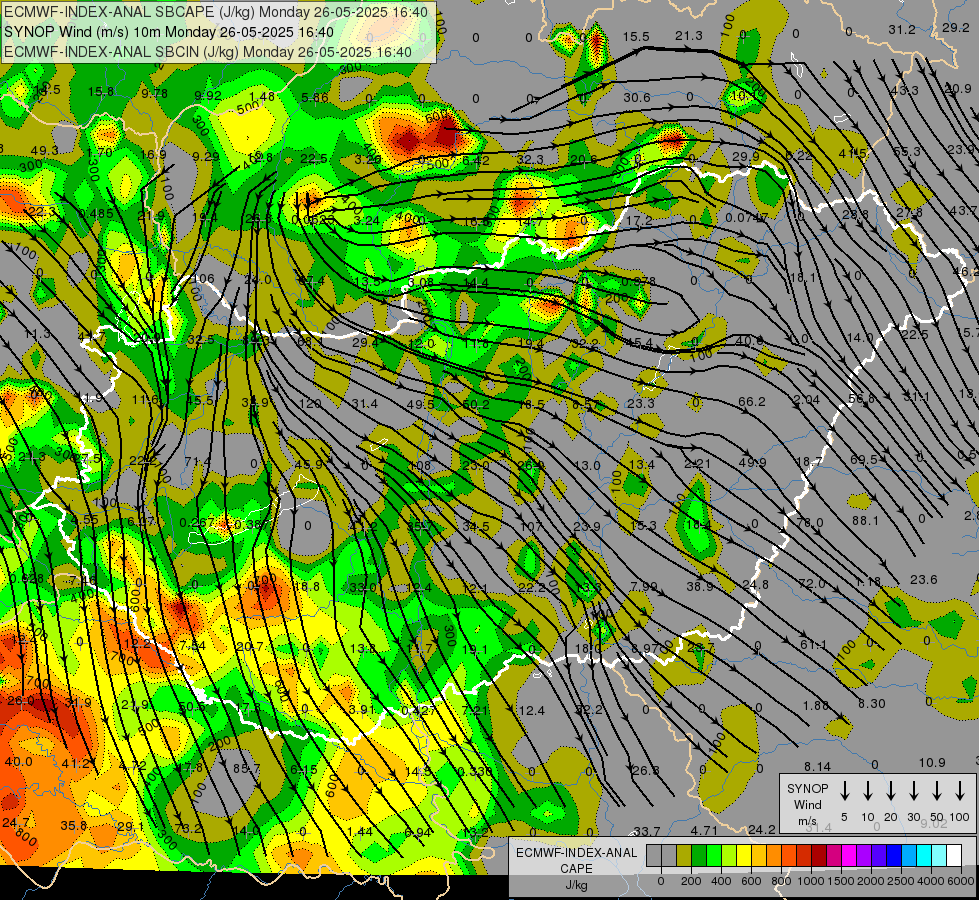Pick the dark red swatch above the 1000–1500 range
The width and height of the screenshot is (979, 900).
819,855
